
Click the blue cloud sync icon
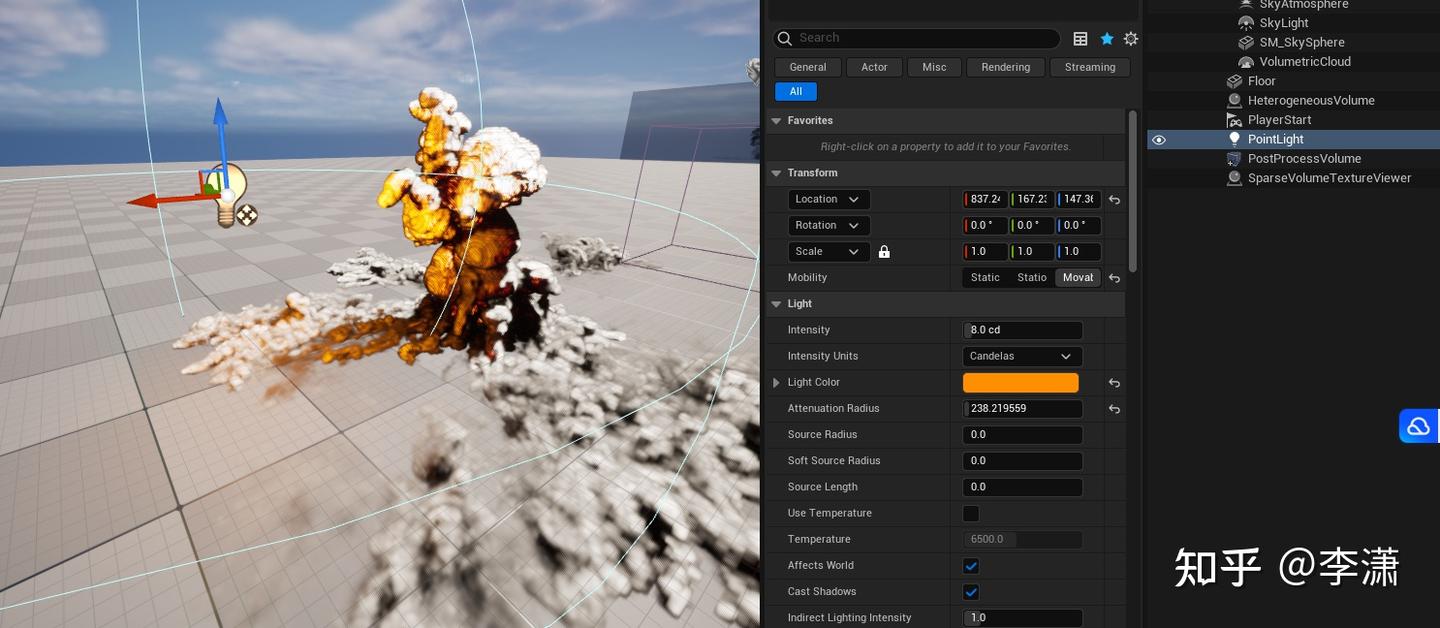[x=1418, y=427]
